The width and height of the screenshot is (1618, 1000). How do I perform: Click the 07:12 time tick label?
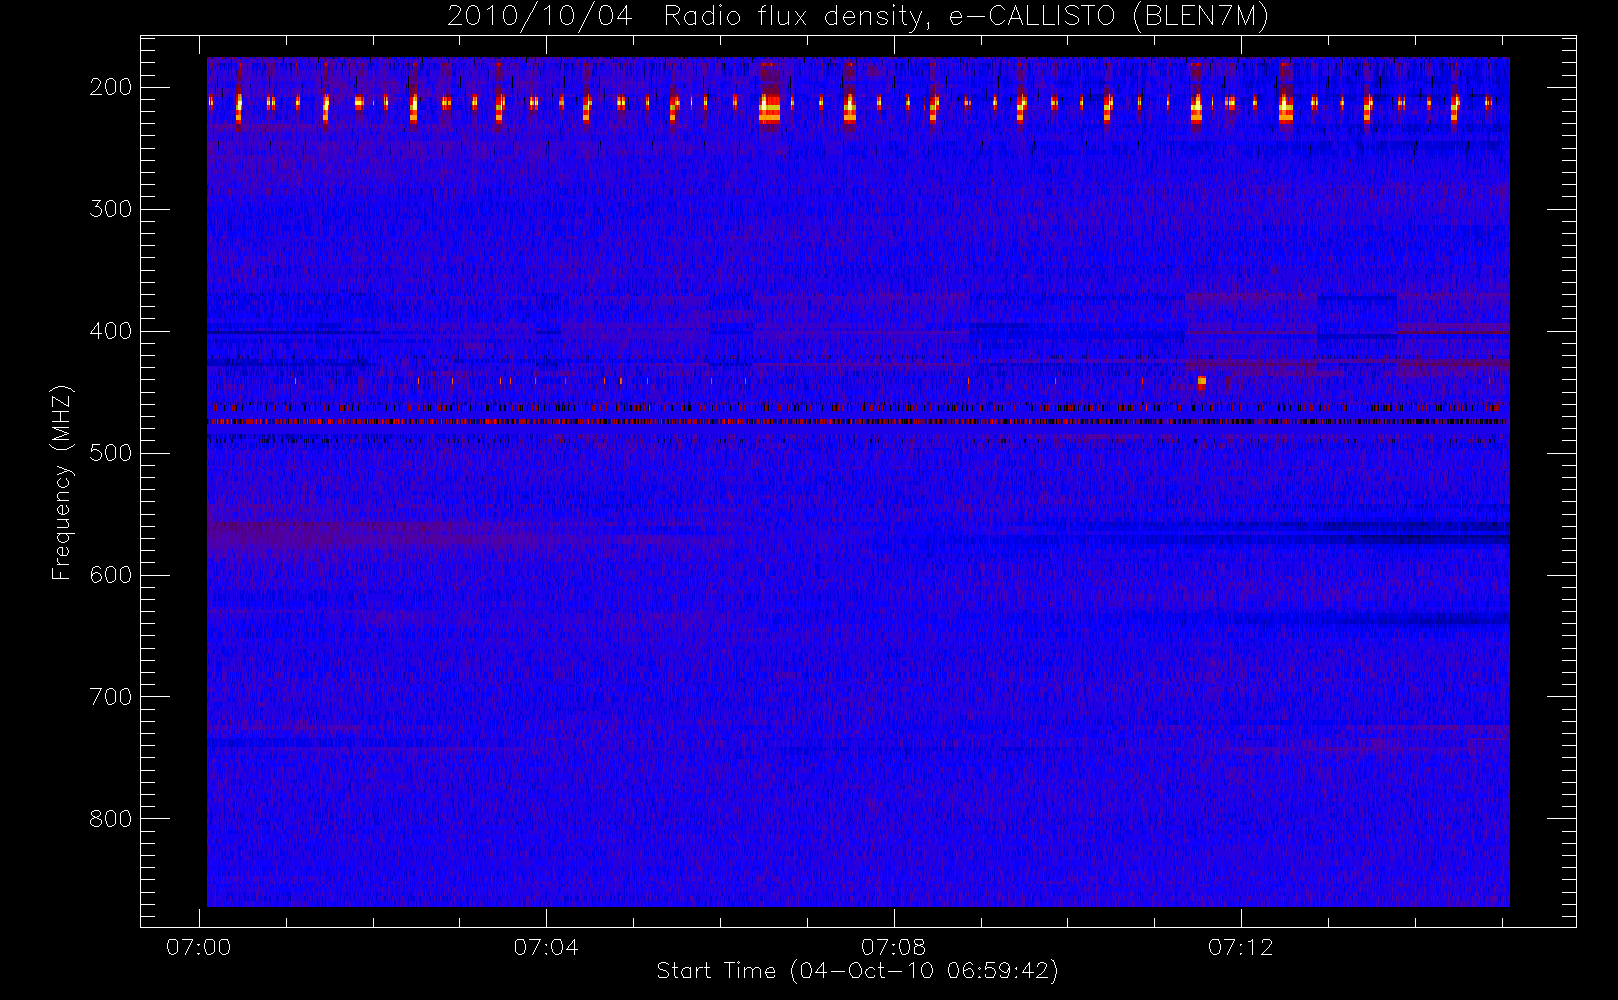click(1240, 947)
